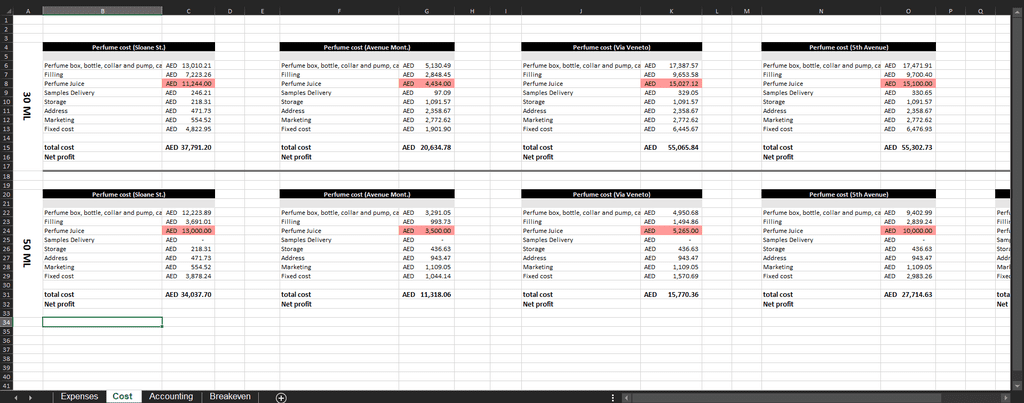
Task: Open the Accounting sheet tab
Action: [x=170, y=396]
